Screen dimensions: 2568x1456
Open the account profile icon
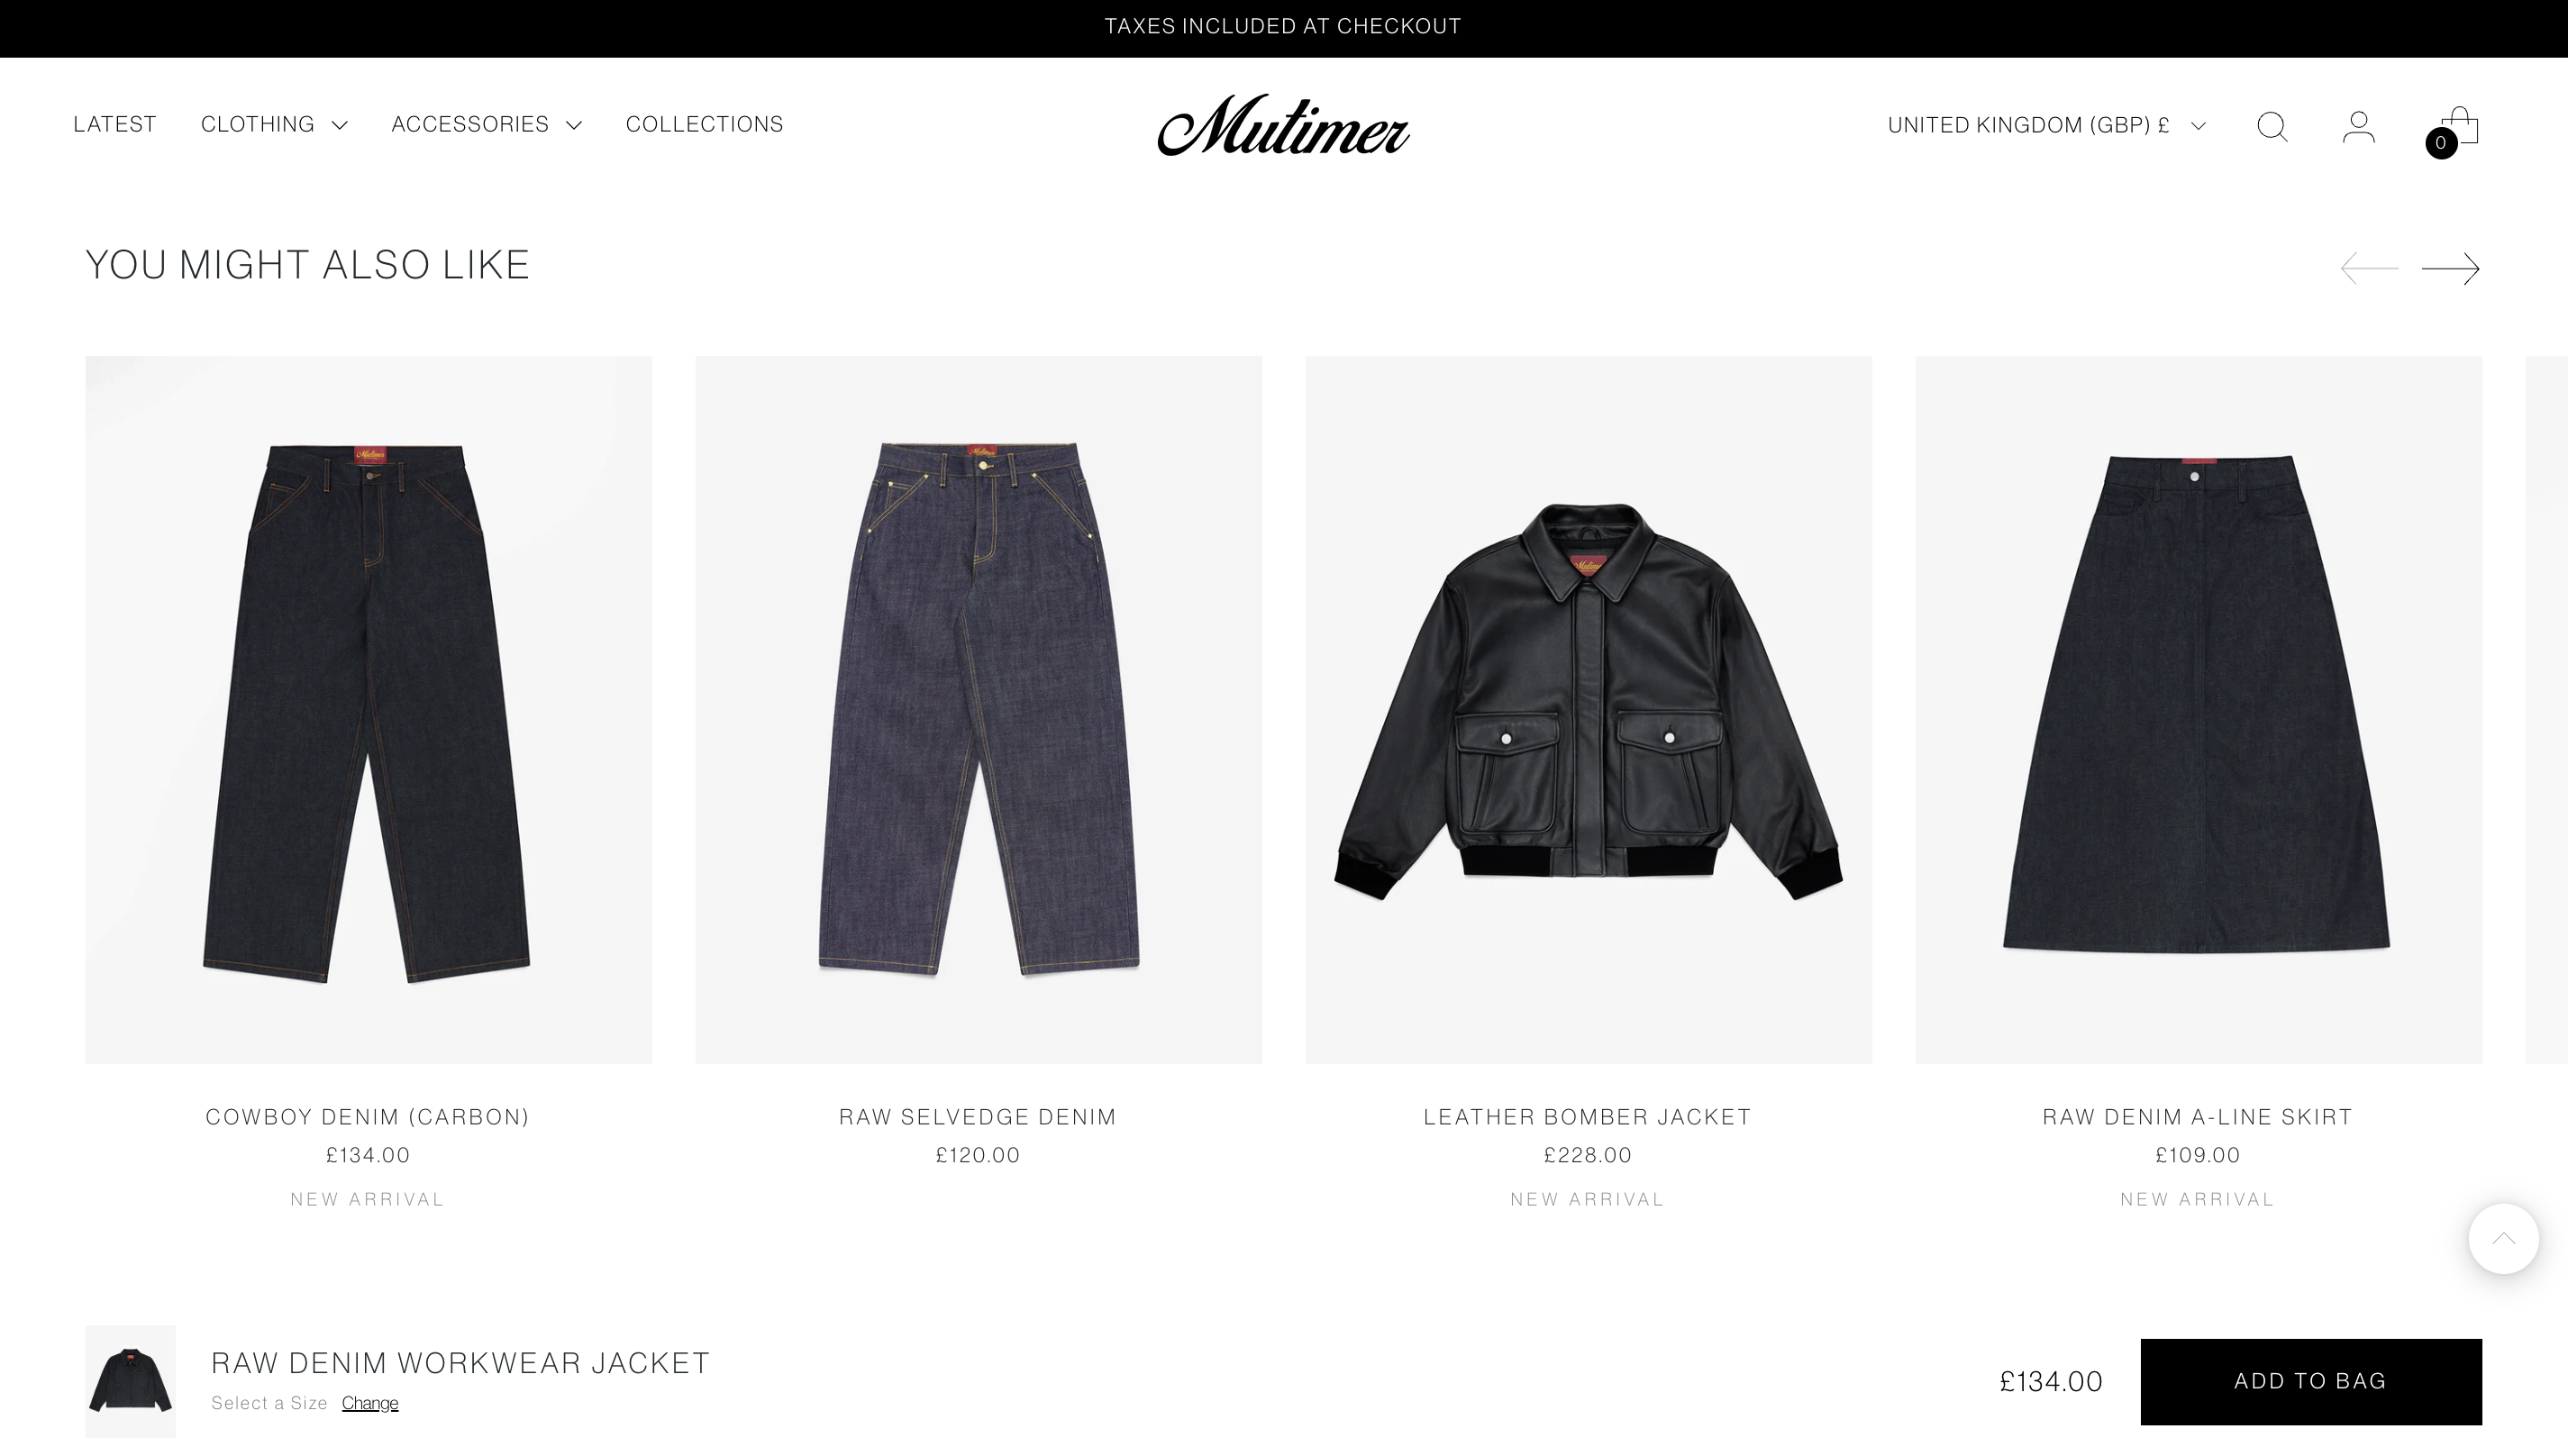point(2358,127)
